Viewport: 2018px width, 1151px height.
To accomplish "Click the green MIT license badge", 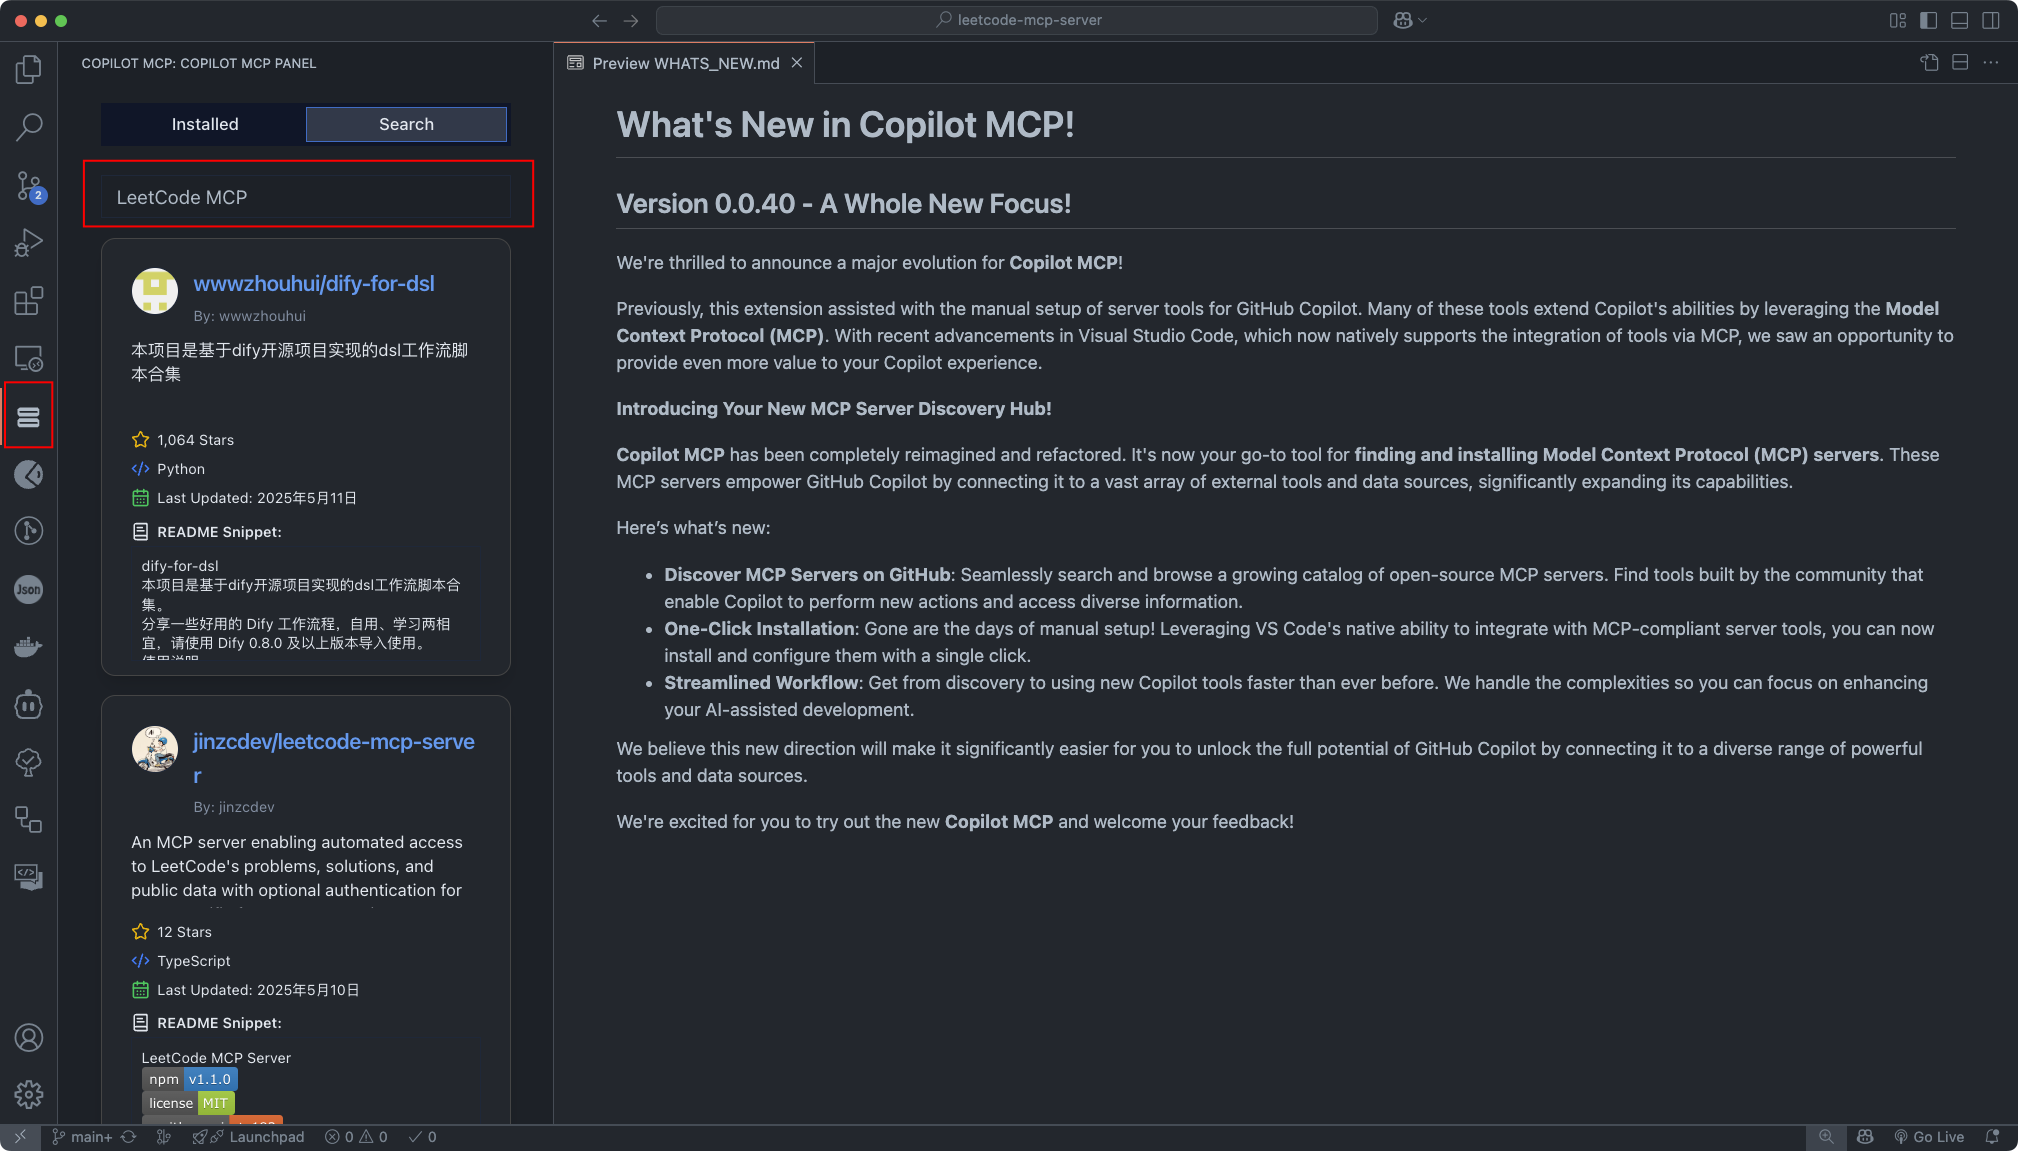I will 215,1103.
